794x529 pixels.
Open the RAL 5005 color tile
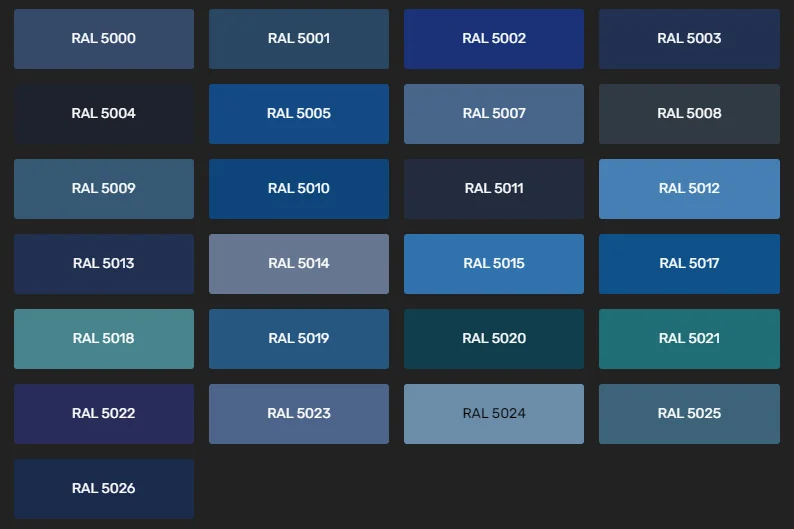point(299,114)
